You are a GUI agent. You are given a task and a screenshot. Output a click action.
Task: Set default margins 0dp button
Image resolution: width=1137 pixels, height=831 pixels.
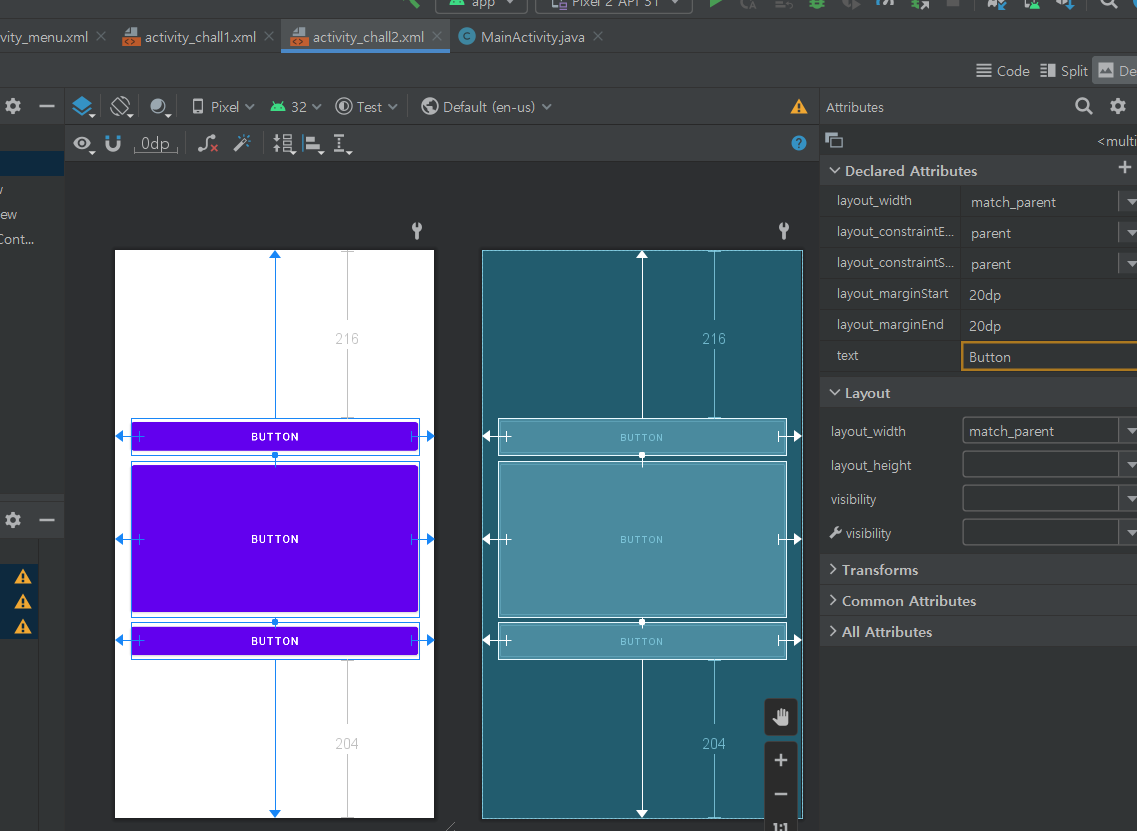(155, 144)
